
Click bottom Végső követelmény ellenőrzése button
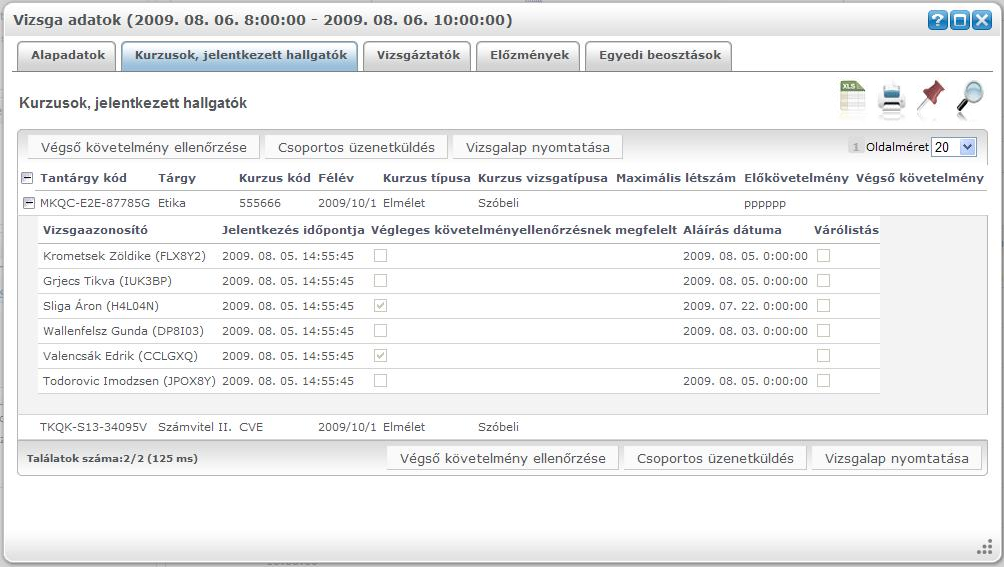coord(503,458)
